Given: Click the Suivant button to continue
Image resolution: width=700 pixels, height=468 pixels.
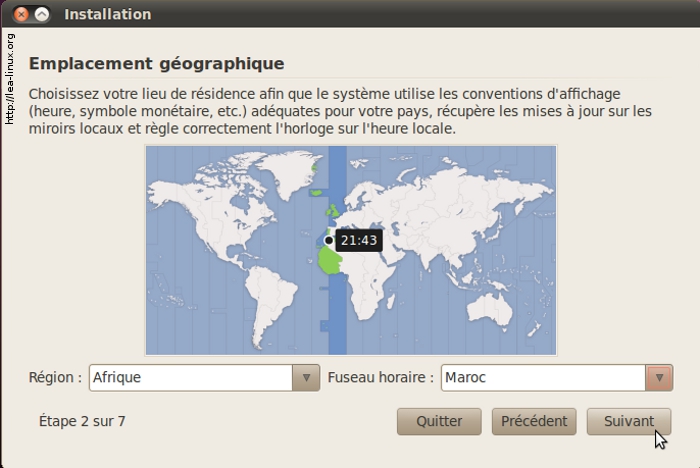Looking at the screenshot, I should (628, 421).
